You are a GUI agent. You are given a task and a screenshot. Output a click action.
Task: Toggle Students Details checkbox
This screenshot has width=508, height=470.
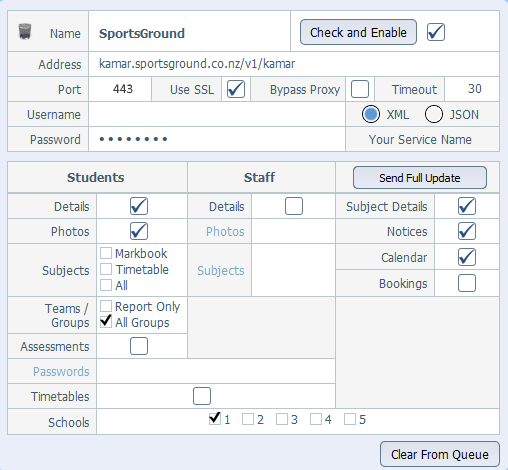coord(139,206)
